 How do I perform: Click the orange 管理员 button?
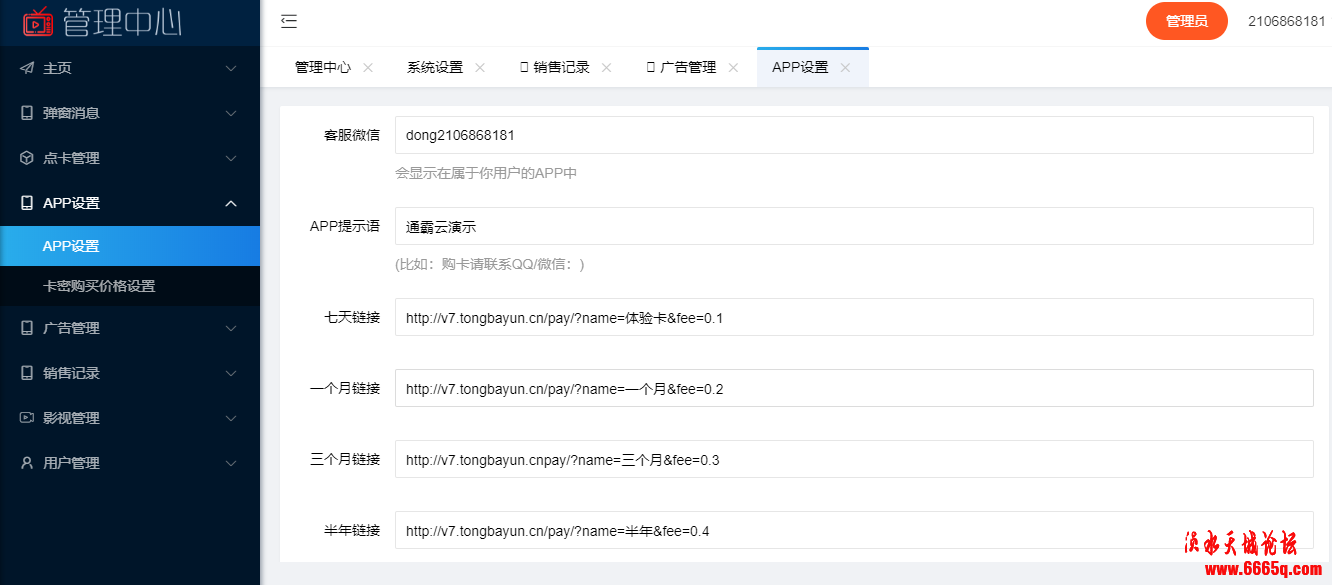(1187, 21)
